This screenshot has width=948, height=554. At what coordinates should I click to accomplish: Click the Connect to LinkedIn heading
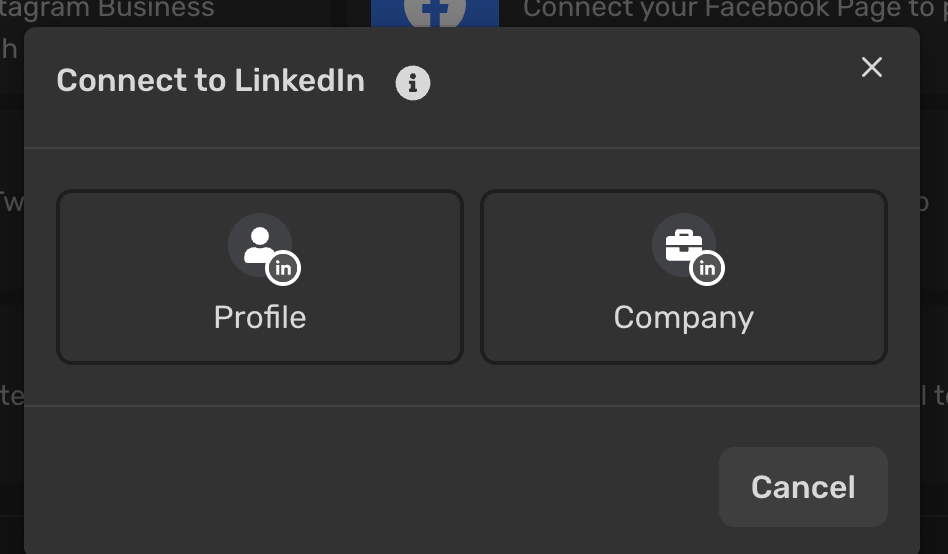coord(210,80)
